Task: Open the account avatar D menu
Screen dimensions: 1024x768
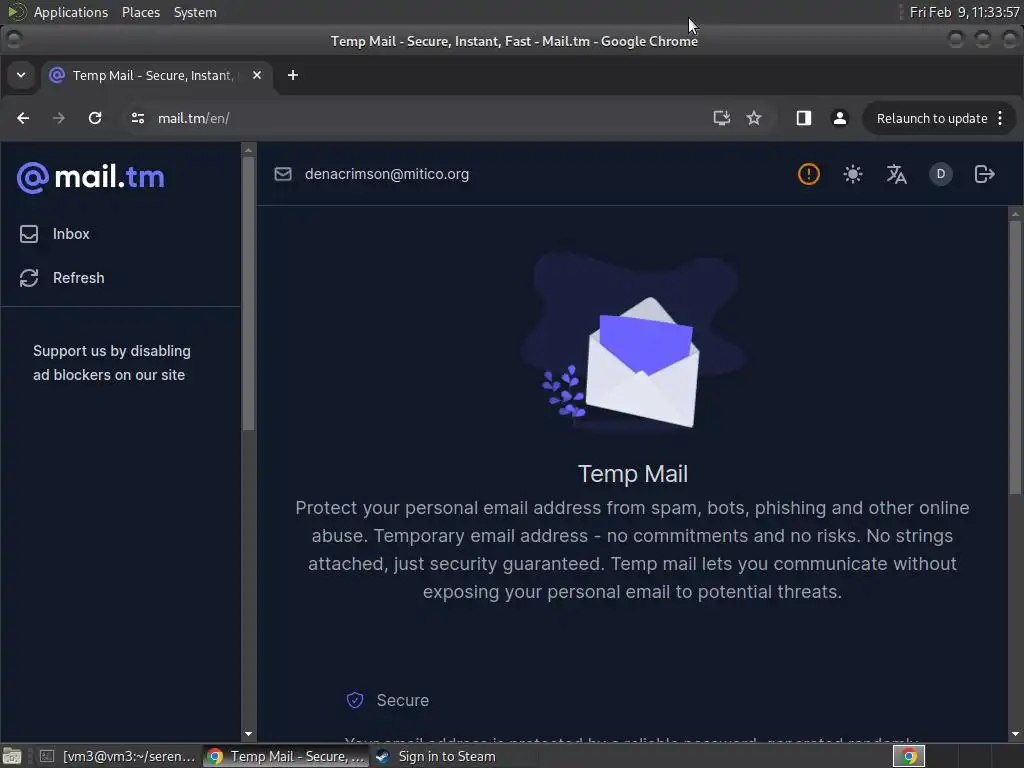Action: tap(940, 174)
